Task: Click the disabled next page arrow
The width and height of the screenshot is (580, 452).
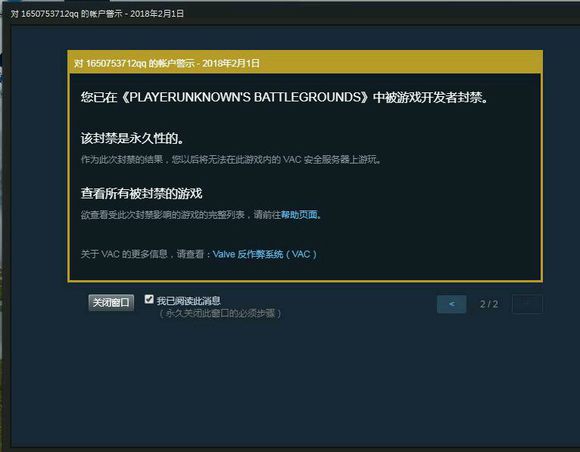Action: [527, 304]
